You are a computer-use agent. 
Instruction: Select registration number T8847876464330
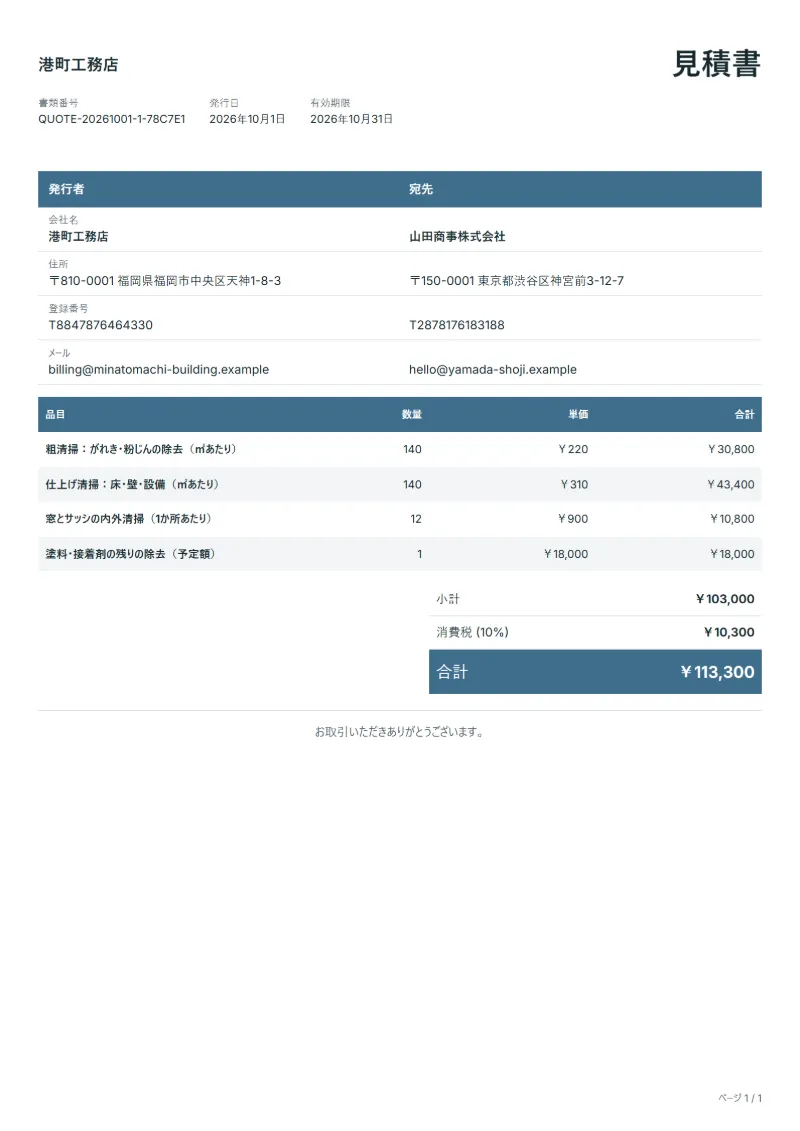click(x=101, y=325)
